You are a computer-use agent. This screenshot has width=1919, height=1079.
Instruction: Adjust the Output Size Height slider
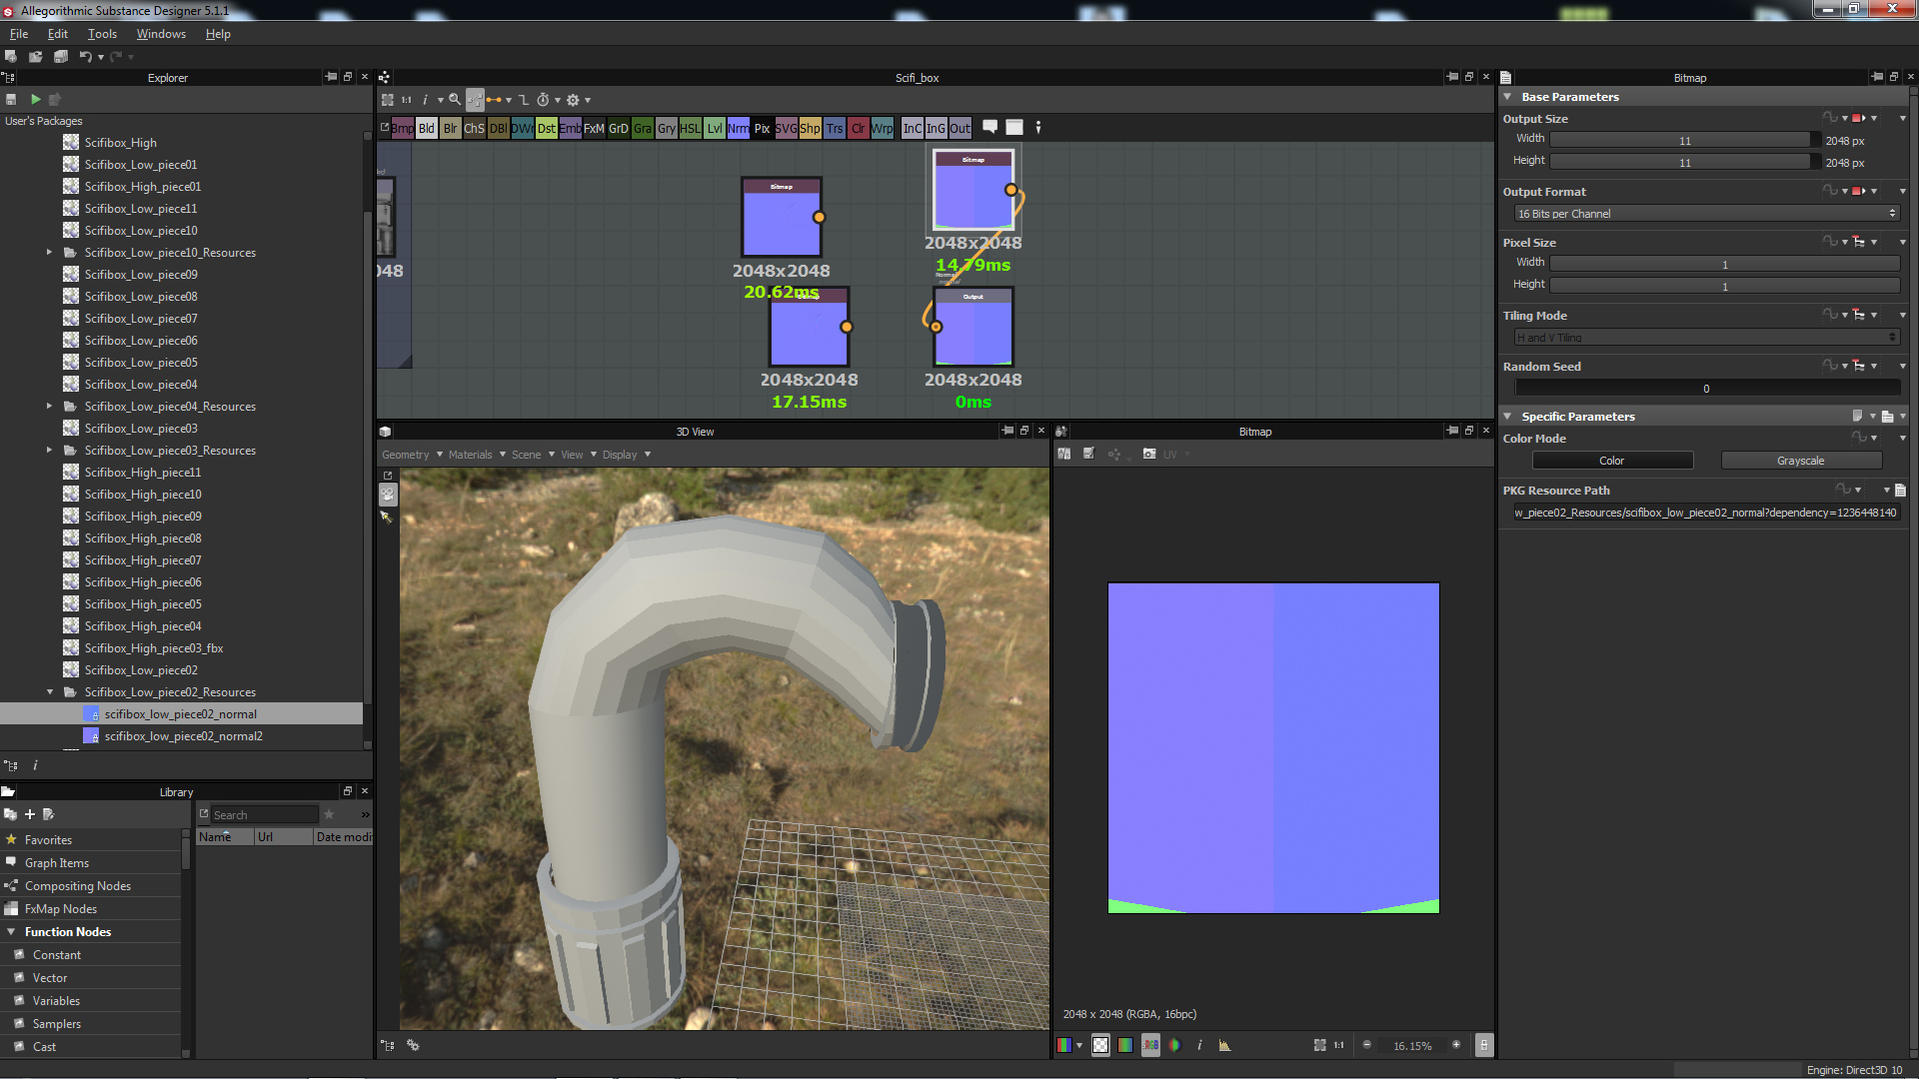pos(1684,163)
